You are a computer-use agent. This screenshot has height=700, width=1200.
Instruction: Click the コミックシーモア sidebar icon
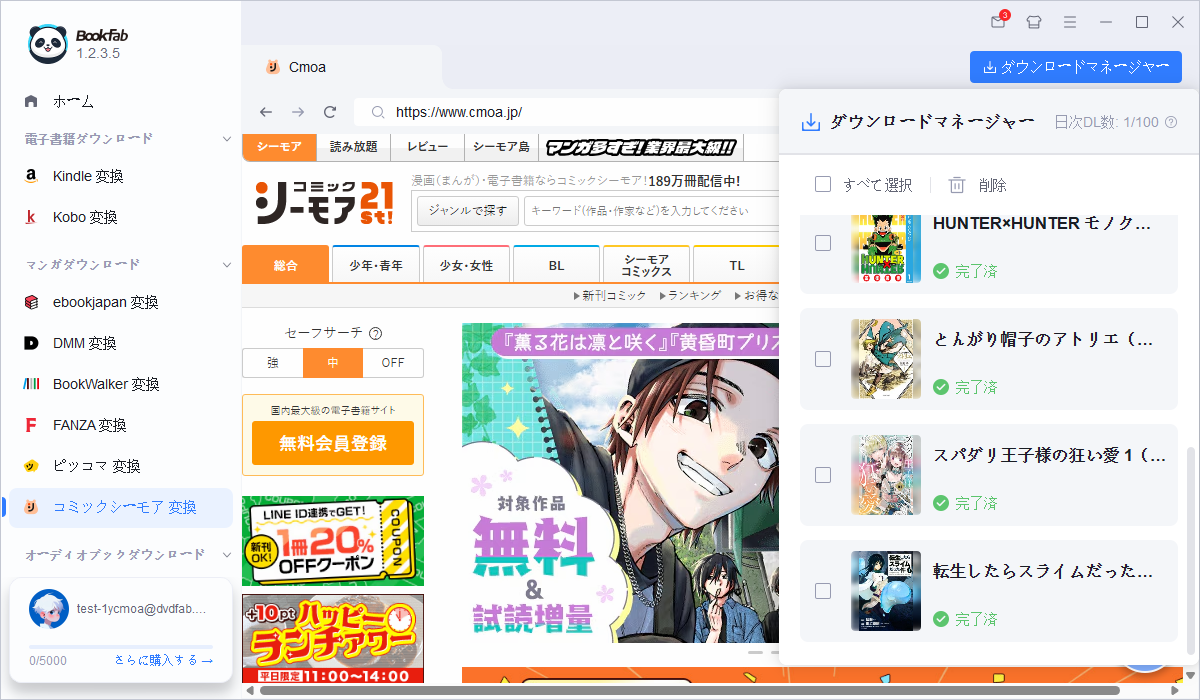click(x=31, y=507)
